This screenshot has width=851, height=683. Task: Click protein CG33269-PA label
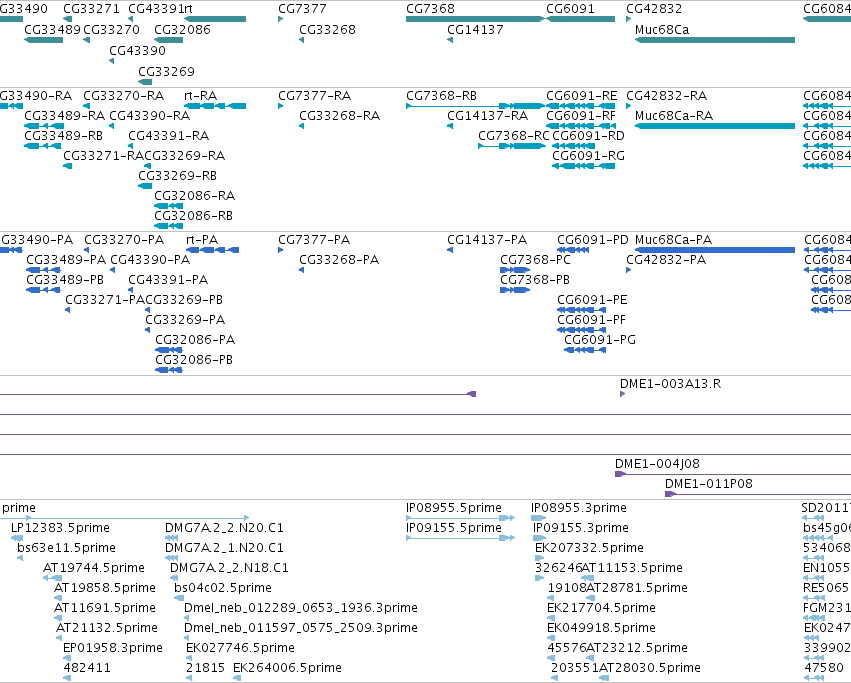click(x=185, y=320)
